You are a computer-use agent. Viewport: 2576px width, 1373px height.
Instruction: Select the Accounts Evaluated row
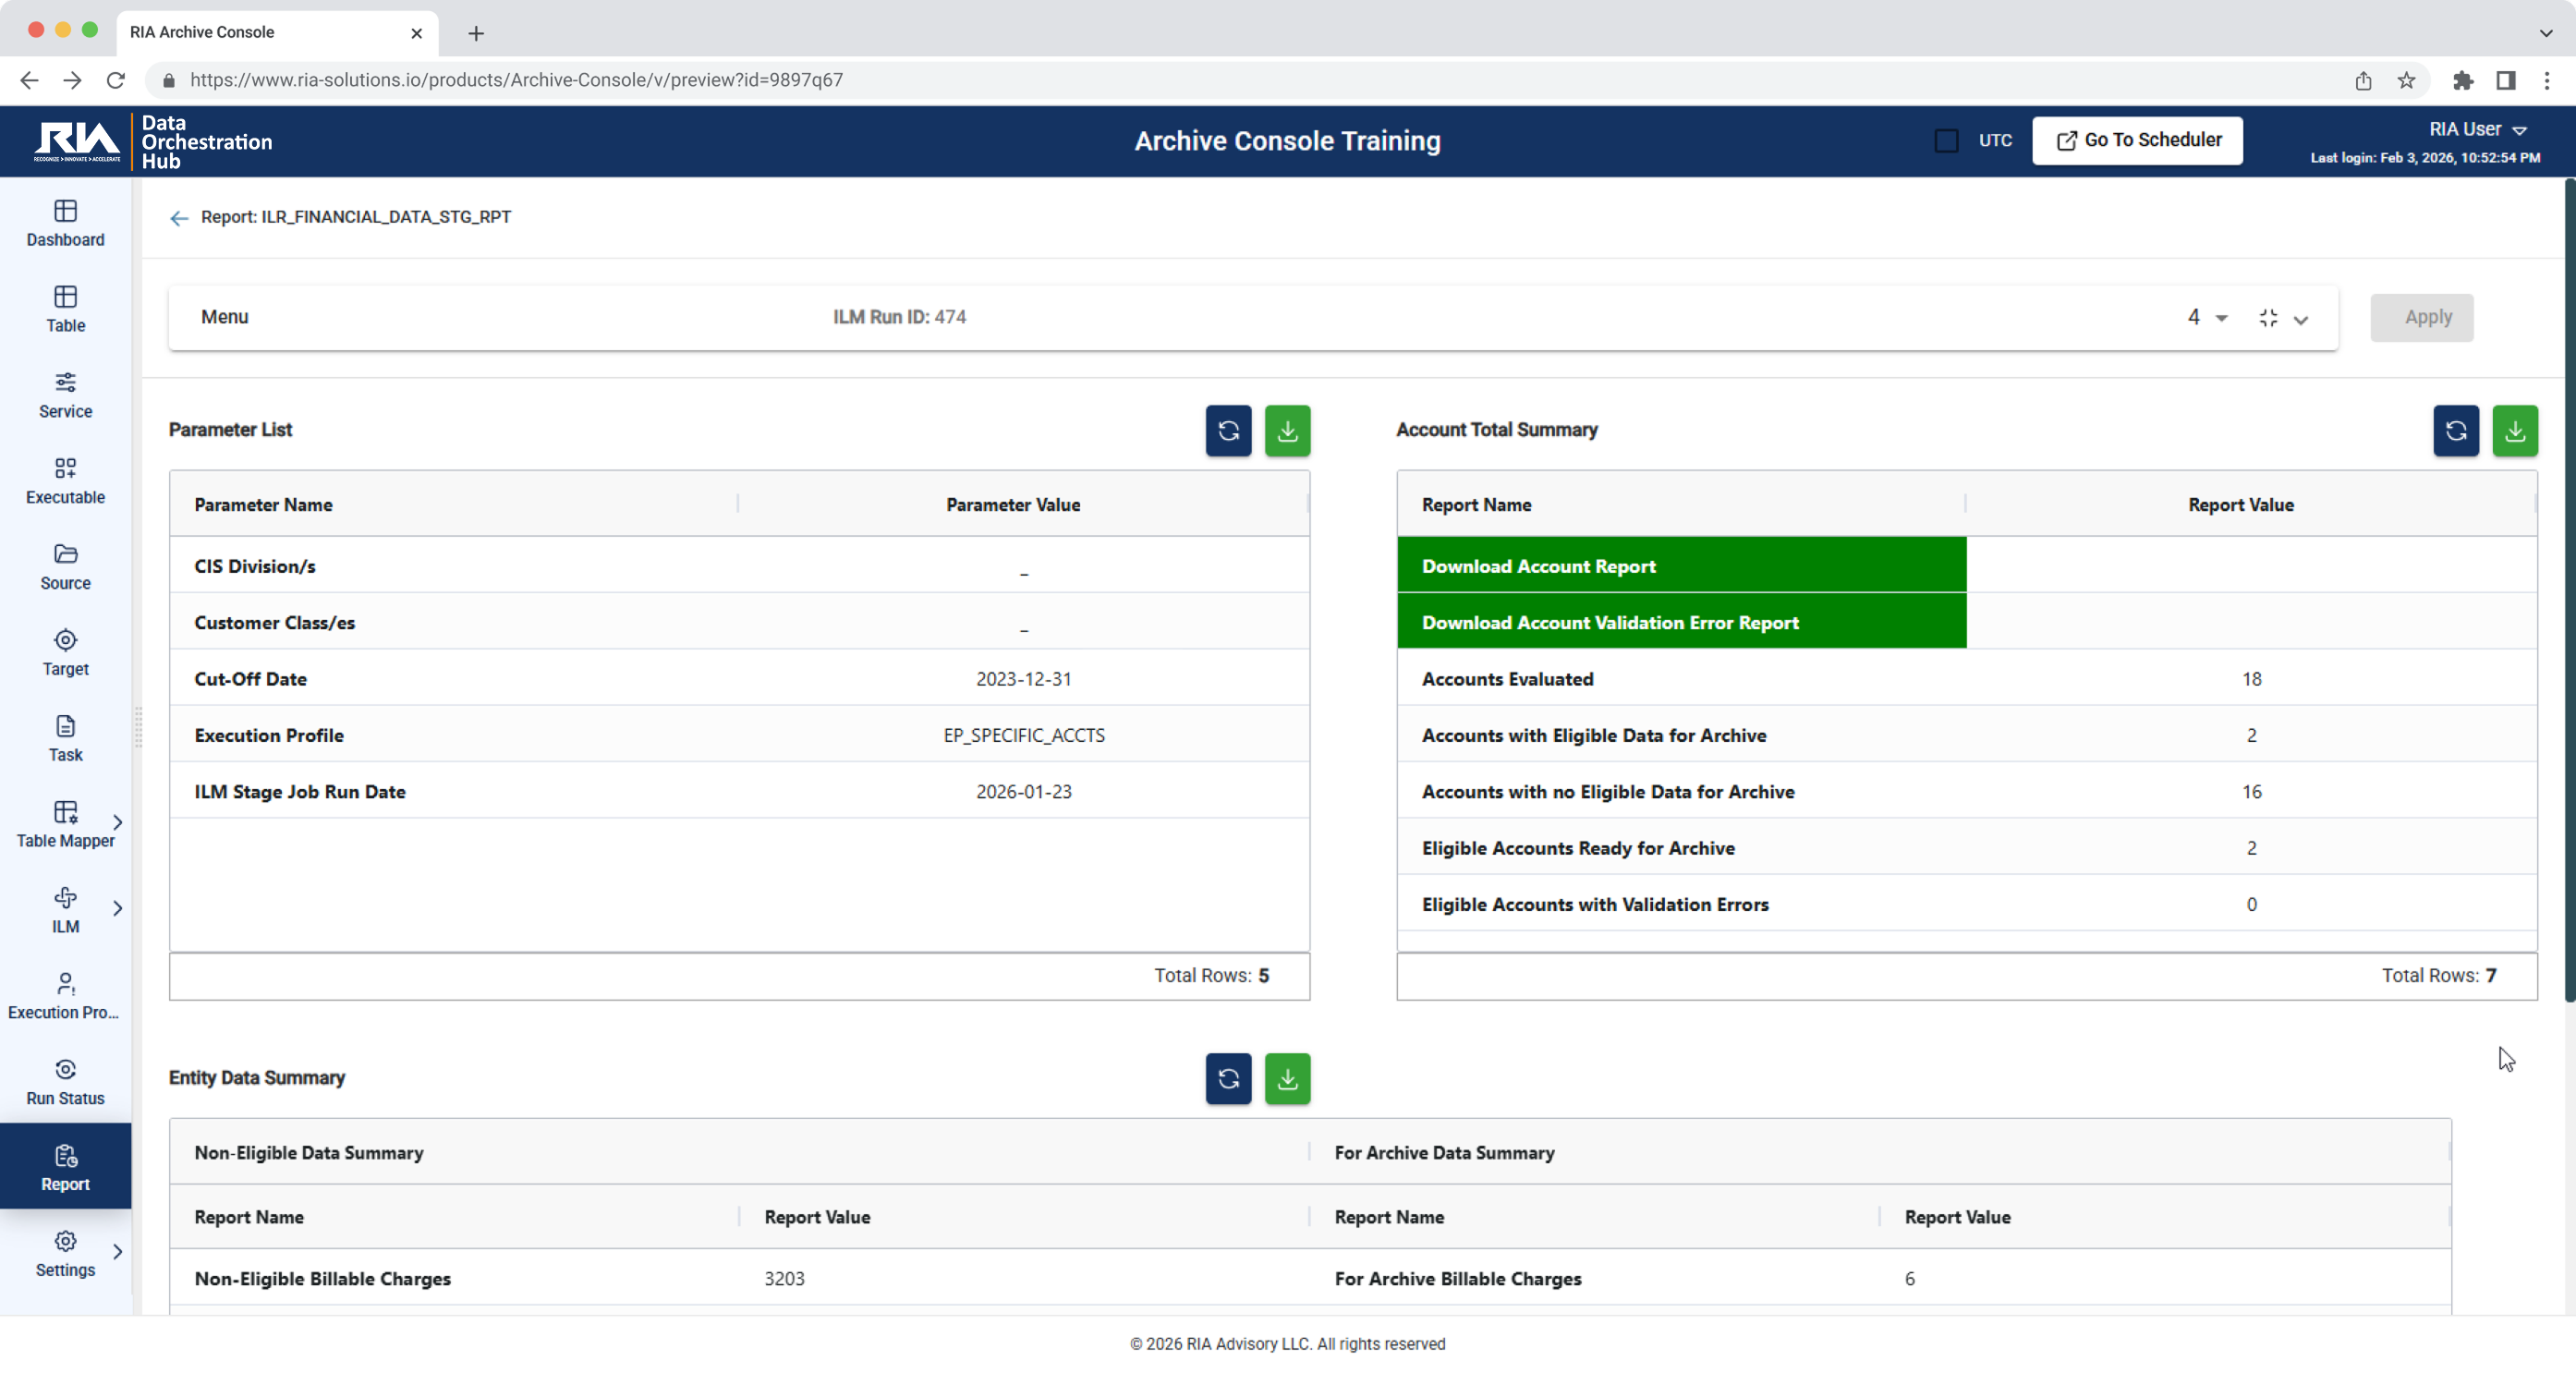(1967, 679)
